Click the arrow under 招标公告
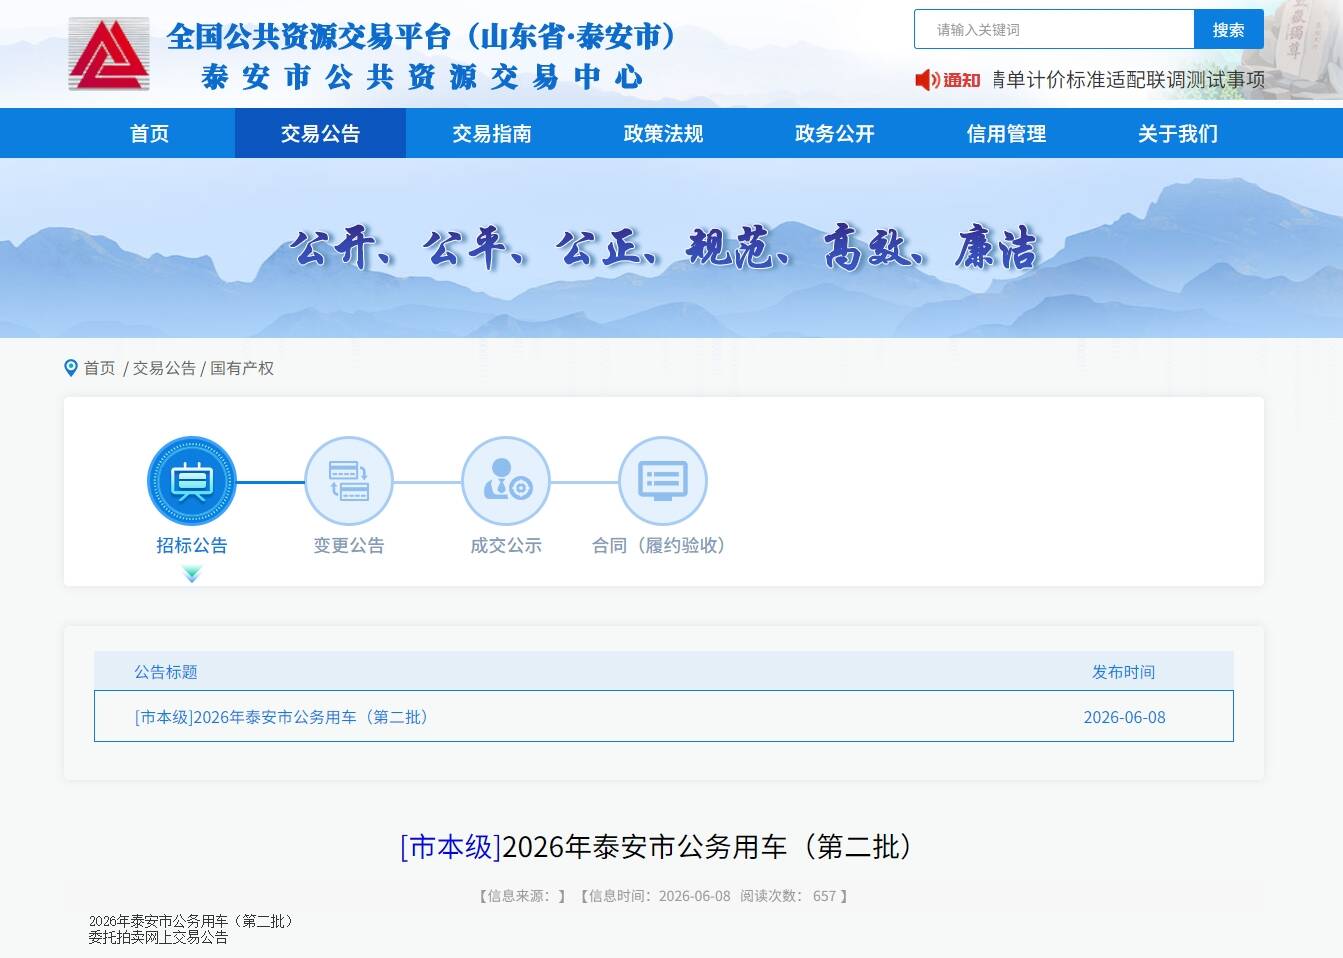Viewport: 1343px width, 958px height. (192, 574)
